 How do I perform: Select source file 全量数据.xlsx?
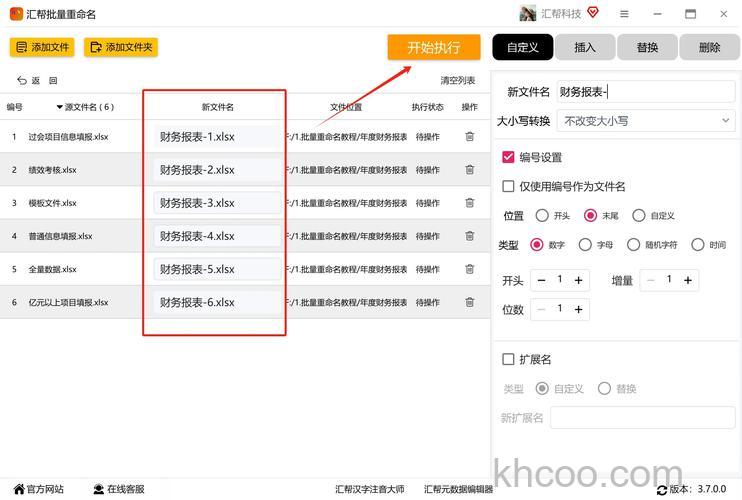[x=52, y=269]
